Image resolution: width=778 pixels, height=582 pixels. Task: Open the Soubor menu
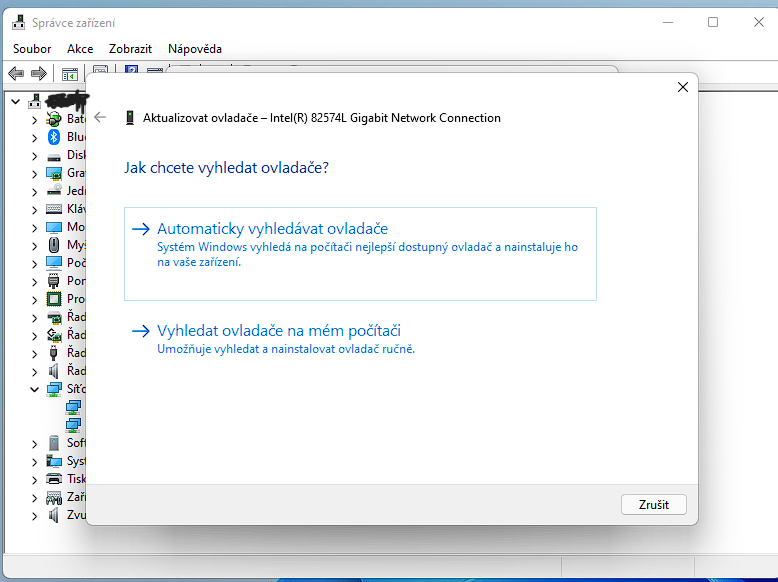[32, 48]
